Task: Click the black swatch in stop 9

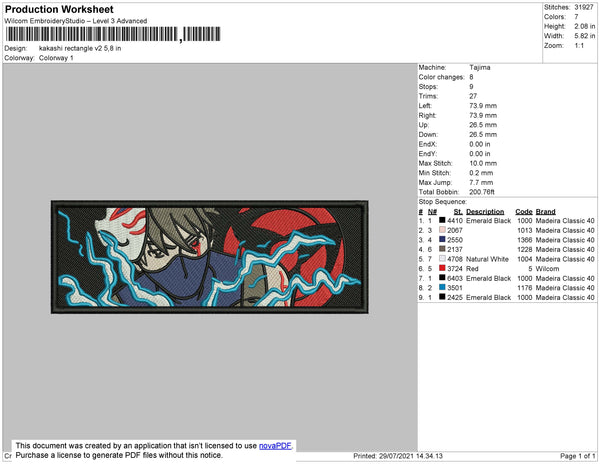Action: [x=442, y=297]
